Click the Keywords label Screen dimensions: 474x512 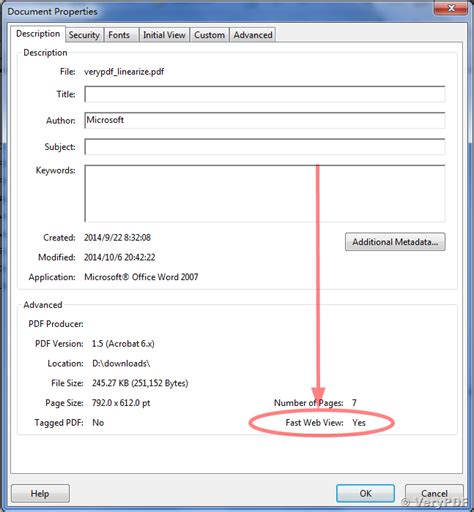click(x=56, y=171)
